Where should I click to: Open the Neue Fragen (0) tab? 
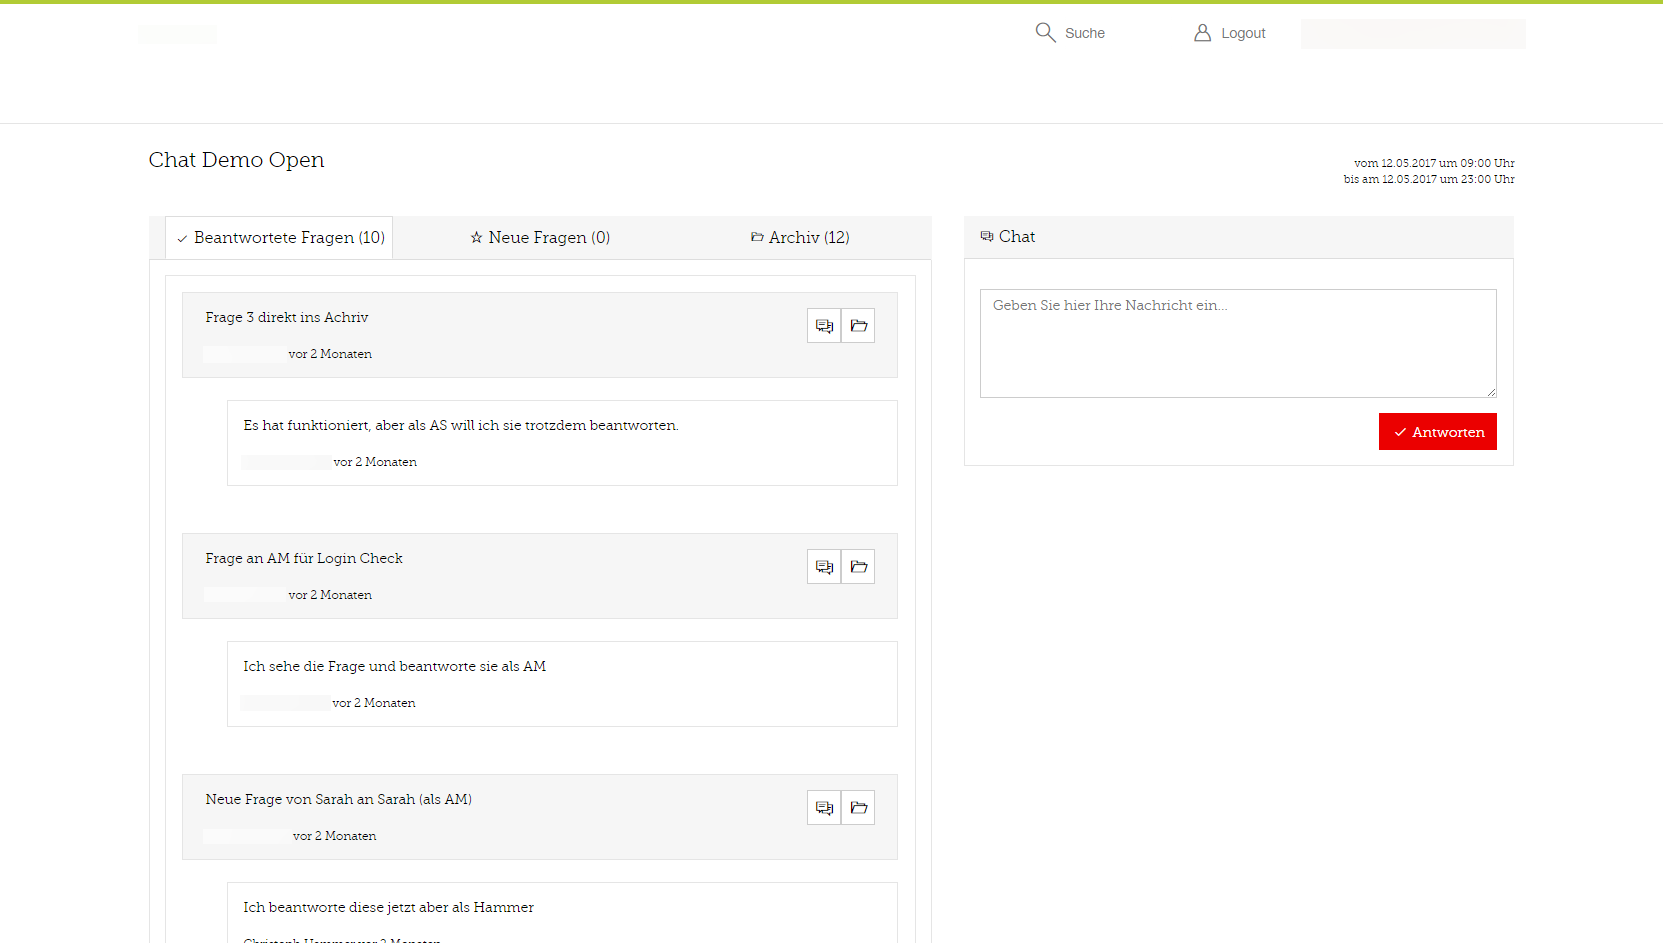[x=540, y=238]
